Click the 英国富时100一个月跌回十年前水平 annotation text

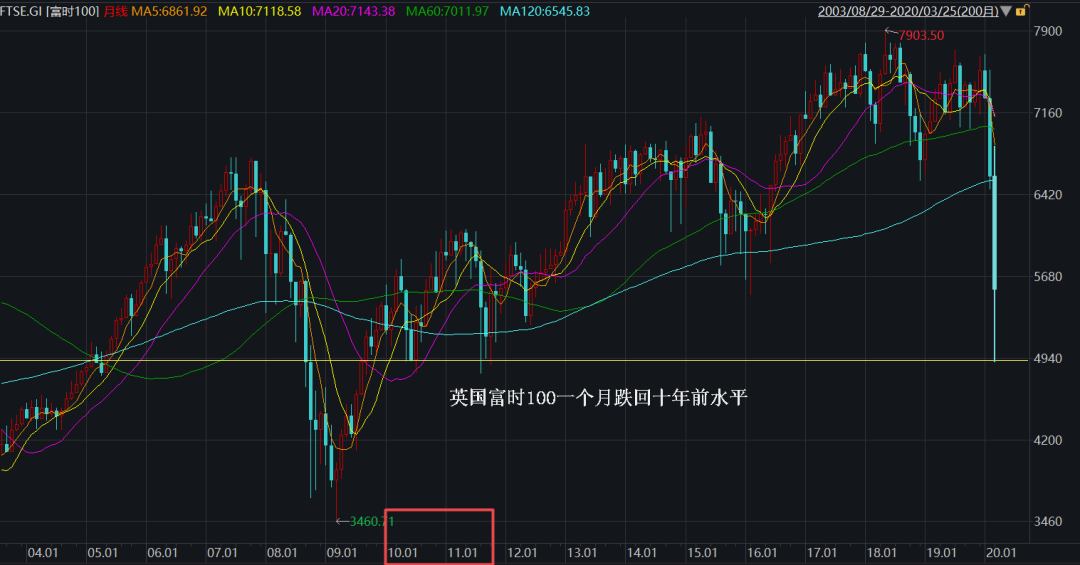click(x=599, y=398)
